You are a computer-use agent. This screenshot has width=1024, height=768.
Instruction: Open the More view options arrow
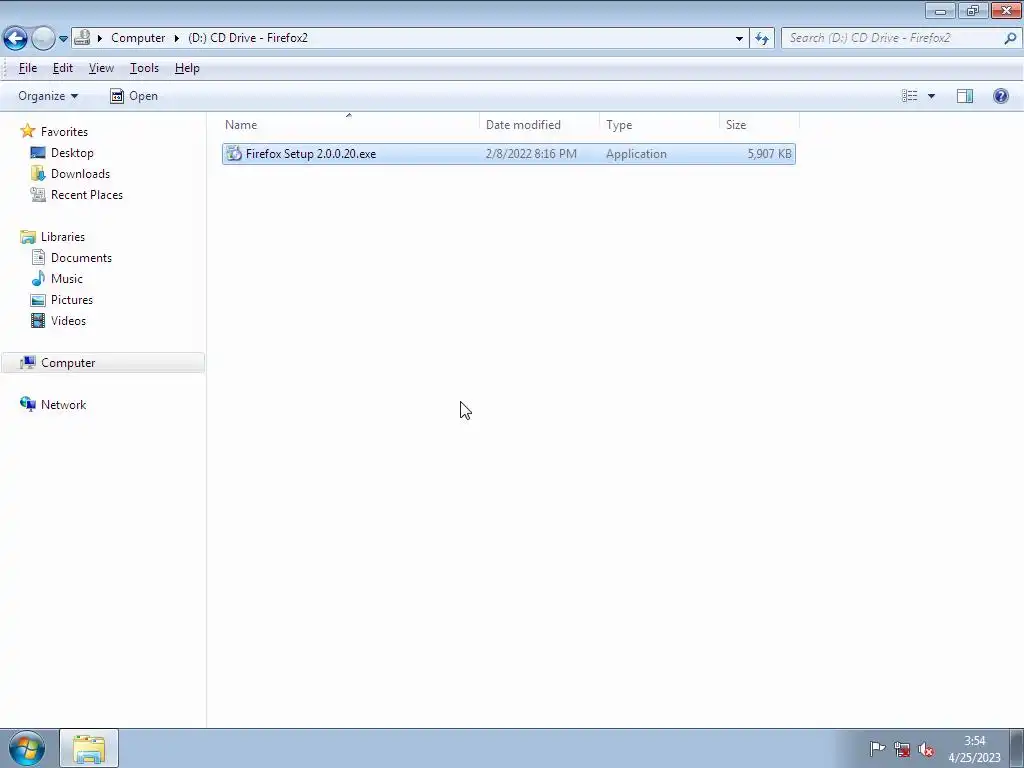[931, 96]
